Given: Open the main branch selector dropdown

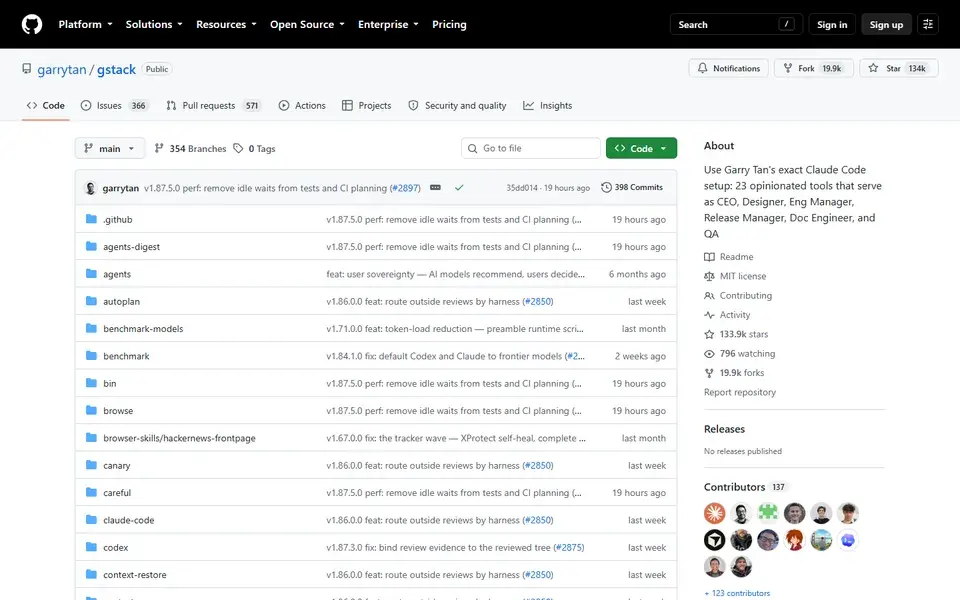Looking at the screenshot, I should tap(110, 148).
